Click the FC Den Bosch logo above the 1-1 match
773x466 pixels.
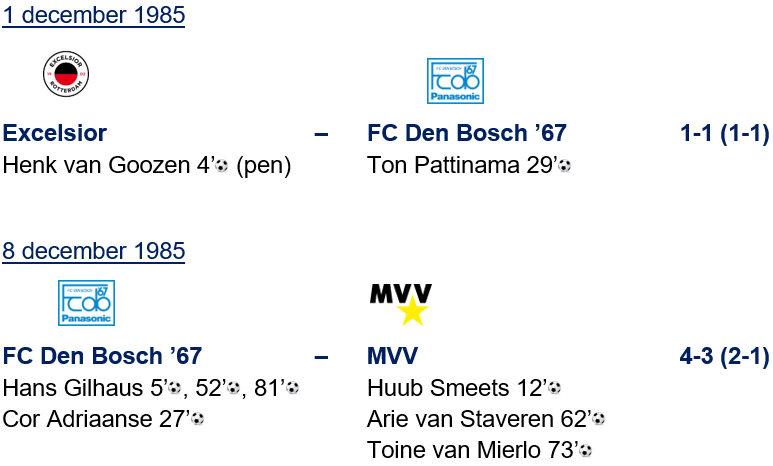(455, 81)
